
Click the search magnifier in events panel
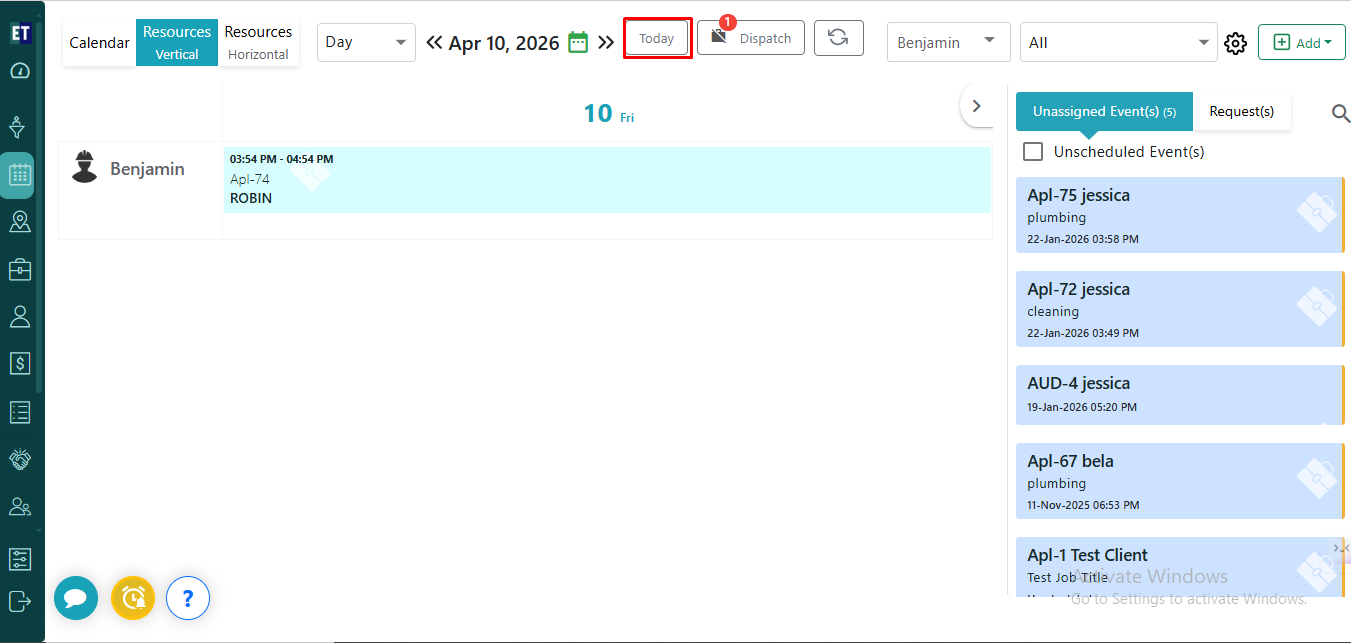[x=1340, y=113]
